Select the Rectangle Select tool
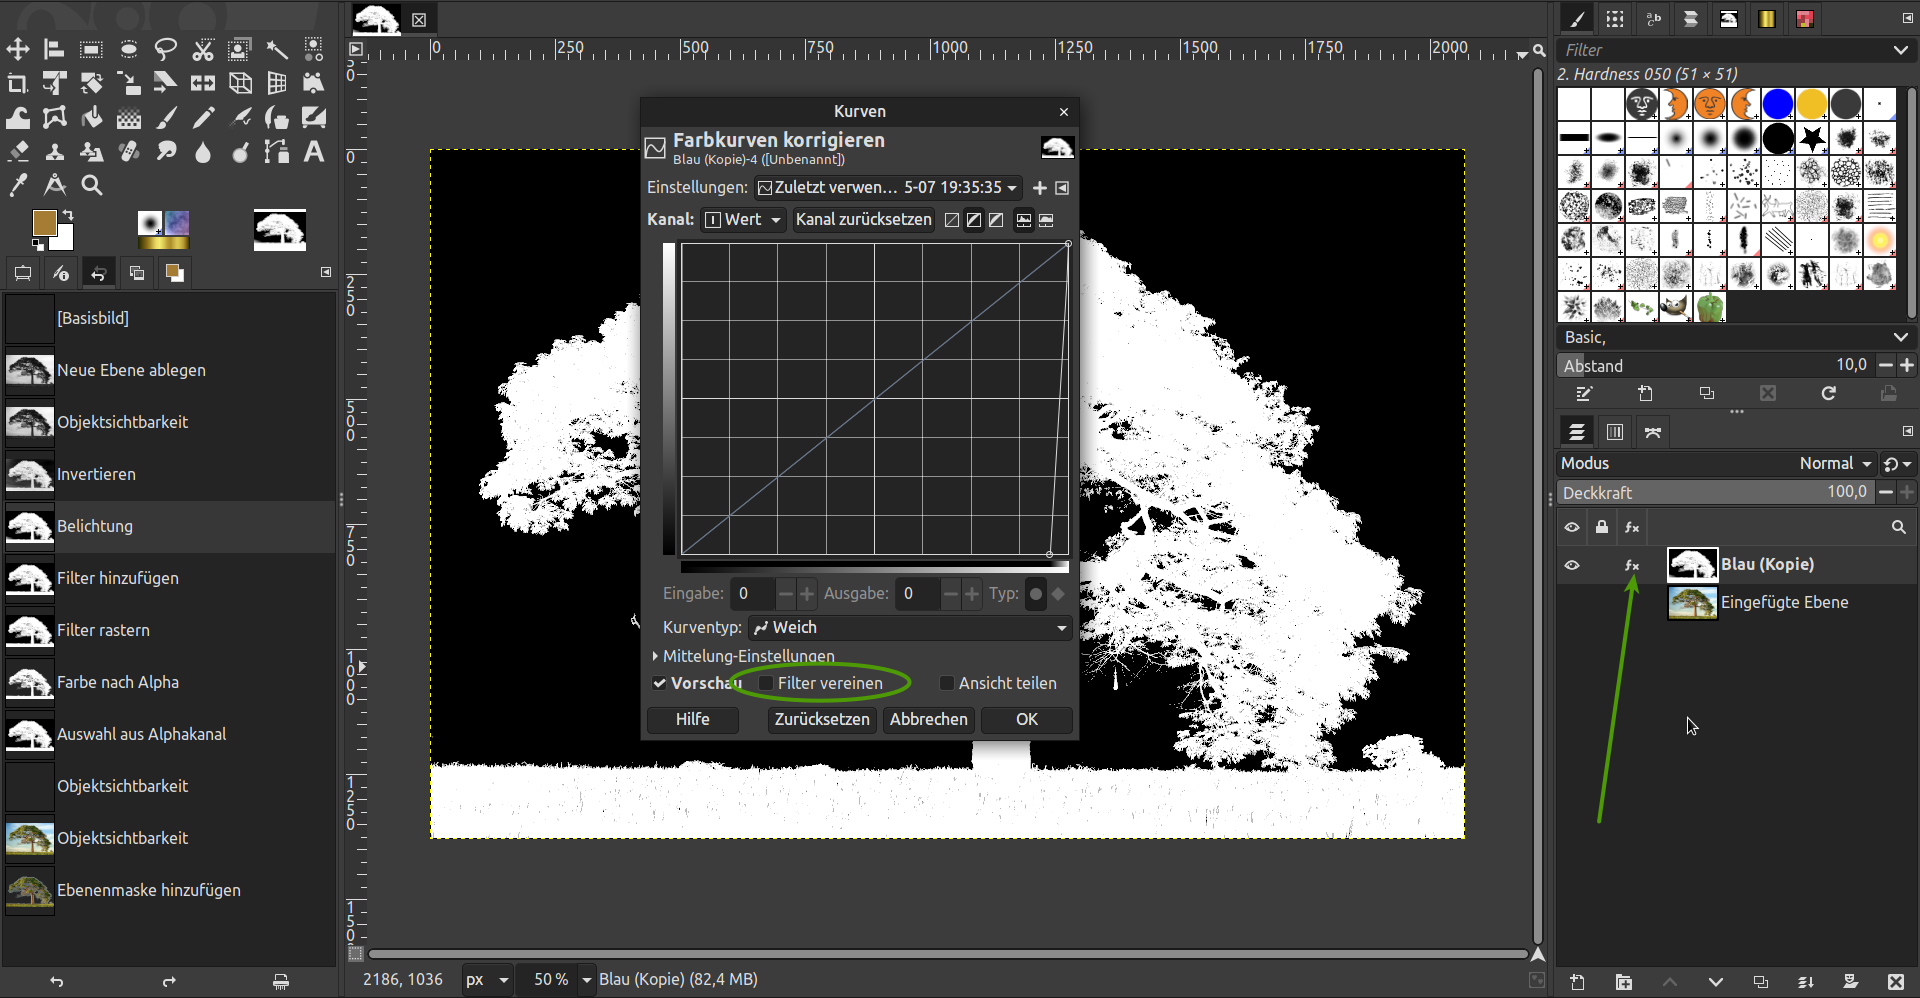1920x998 pixels. tap(91, 49)
